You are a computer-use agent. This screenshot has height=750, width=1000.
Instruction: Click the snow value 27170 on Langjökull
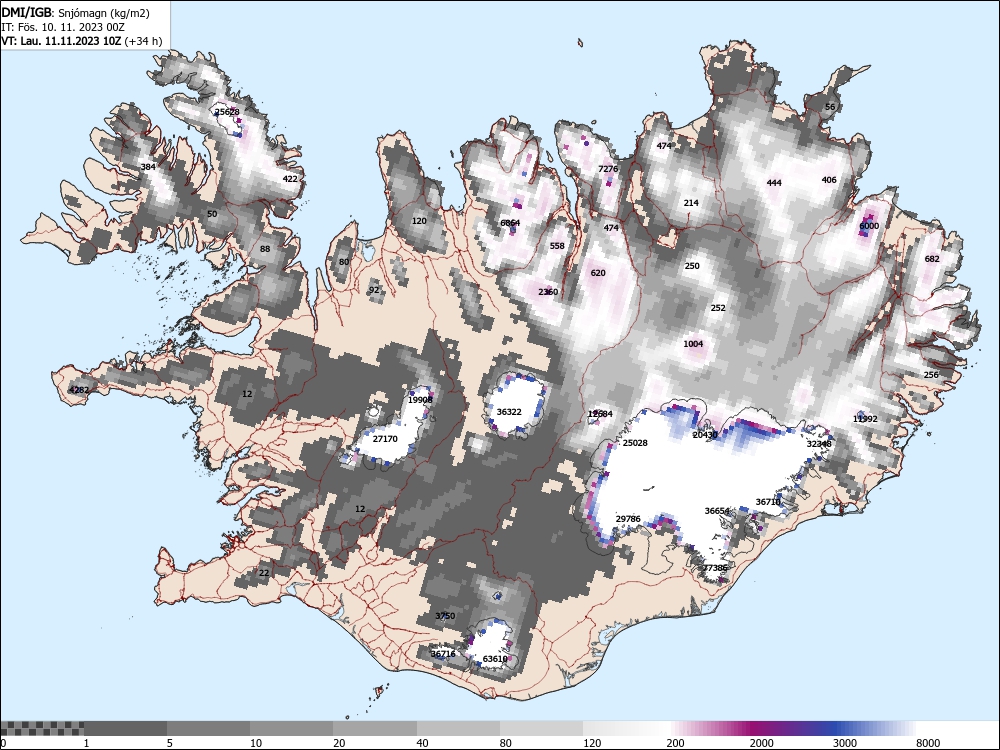[385, 439]
